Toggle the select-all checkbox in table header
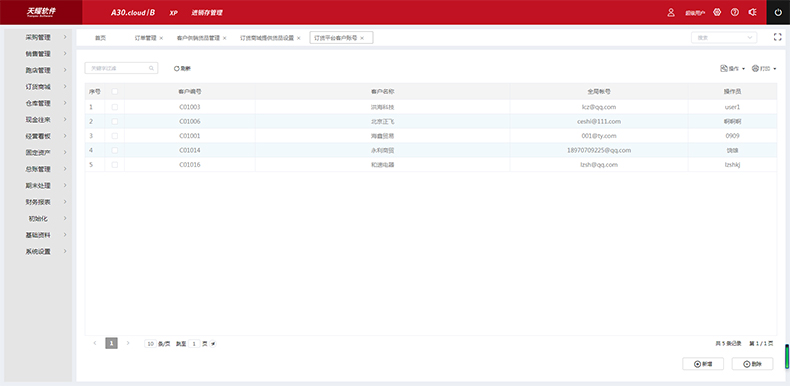Viewport: 790px width, 386px height. click(x=115, y=92)
